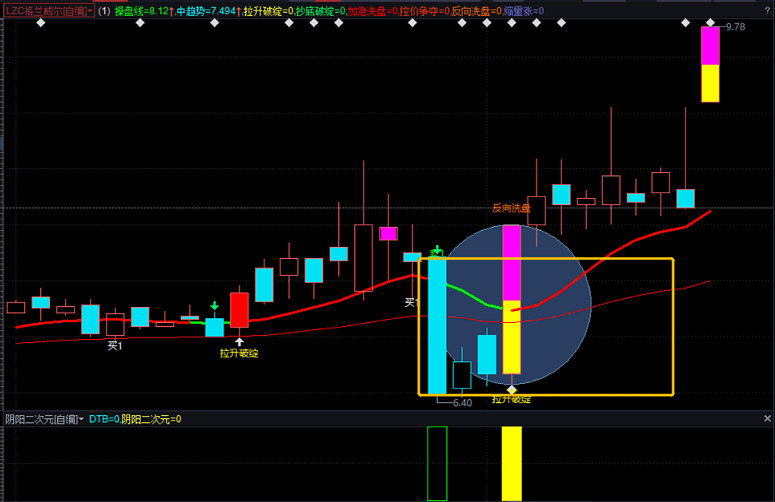Select the solid red candle above 拉升破绽
This screenshot has height=502, width=775.
pos(239,310)
